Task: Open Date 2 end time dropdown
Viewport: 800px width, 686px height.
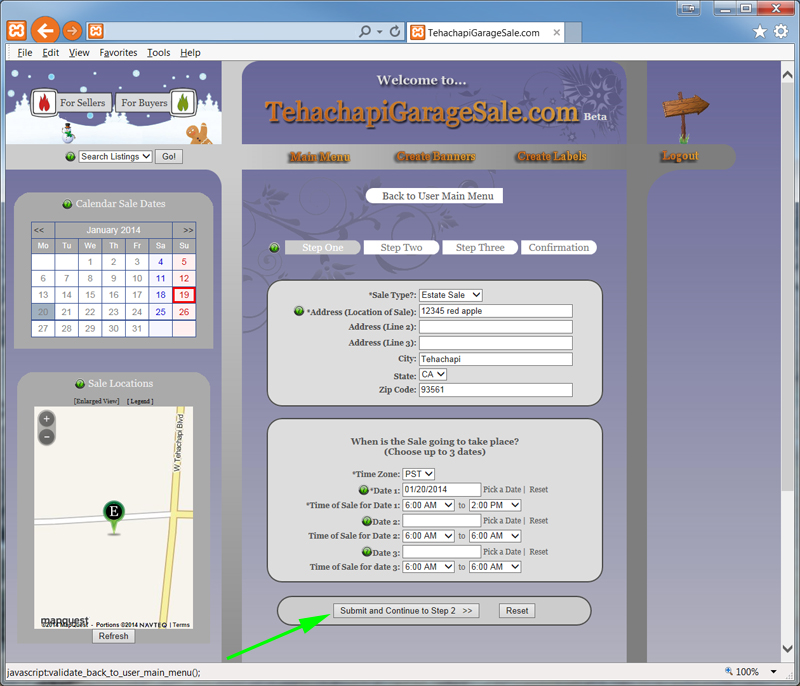Action: pos(495,536)
